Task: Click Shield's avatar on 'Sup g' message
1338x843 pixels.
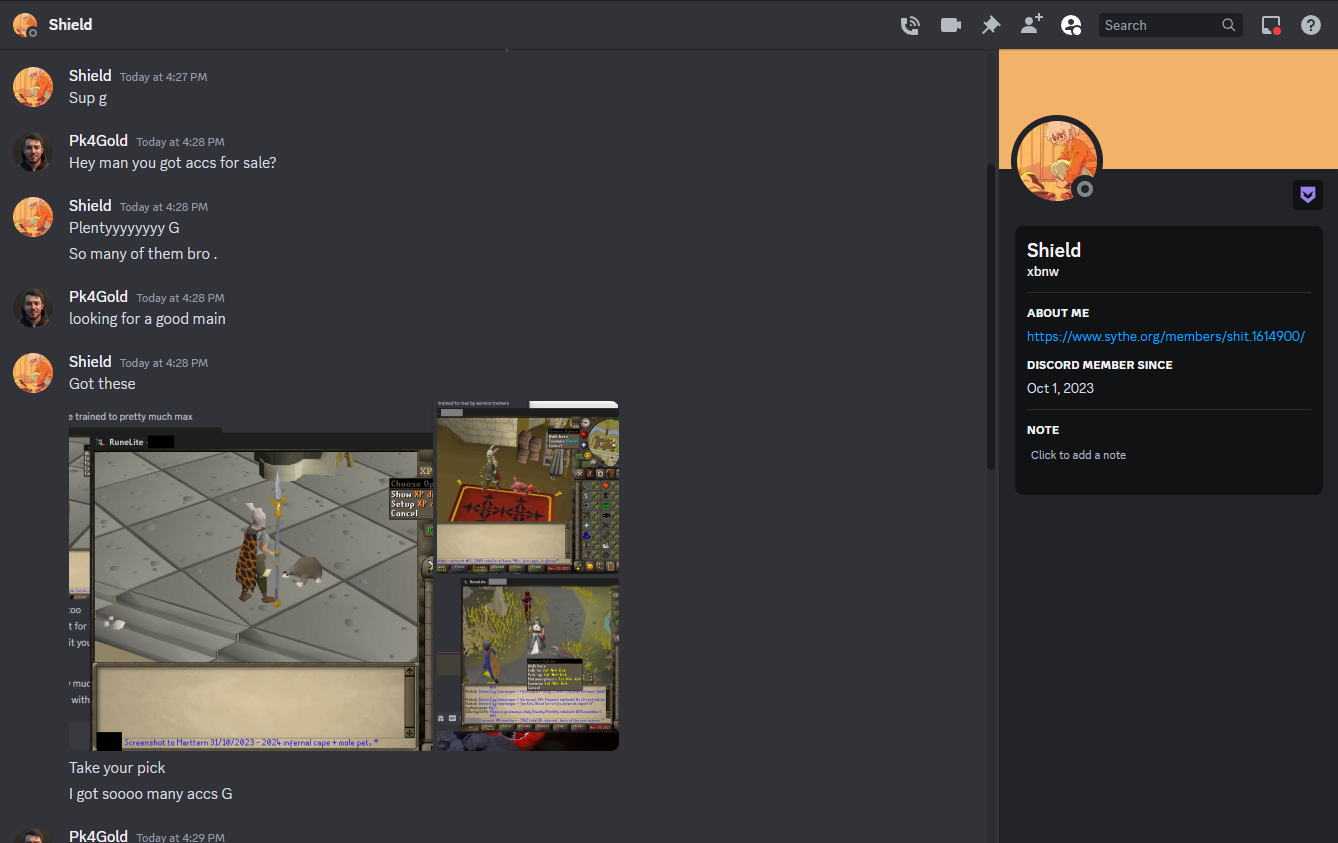Action: point(33,87)
